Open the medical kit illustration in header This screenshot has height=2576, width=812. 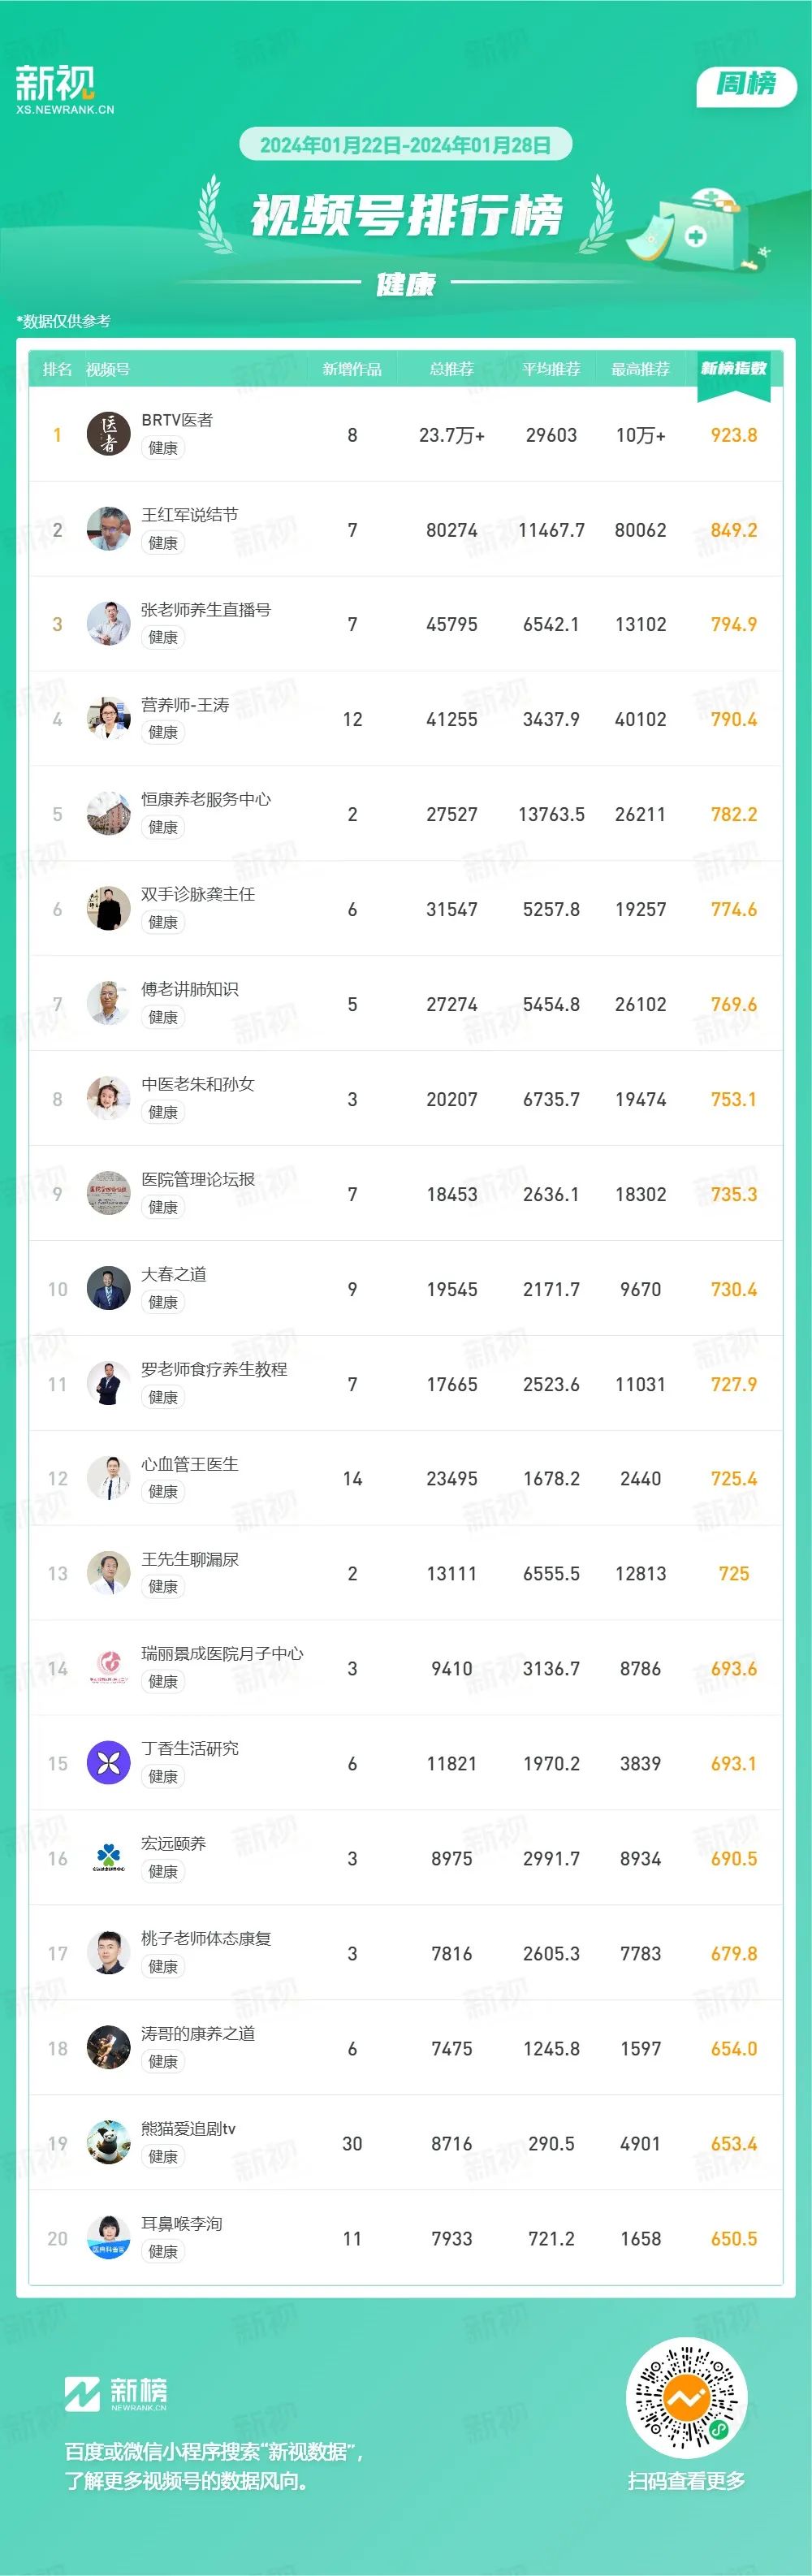click(698, 228)
